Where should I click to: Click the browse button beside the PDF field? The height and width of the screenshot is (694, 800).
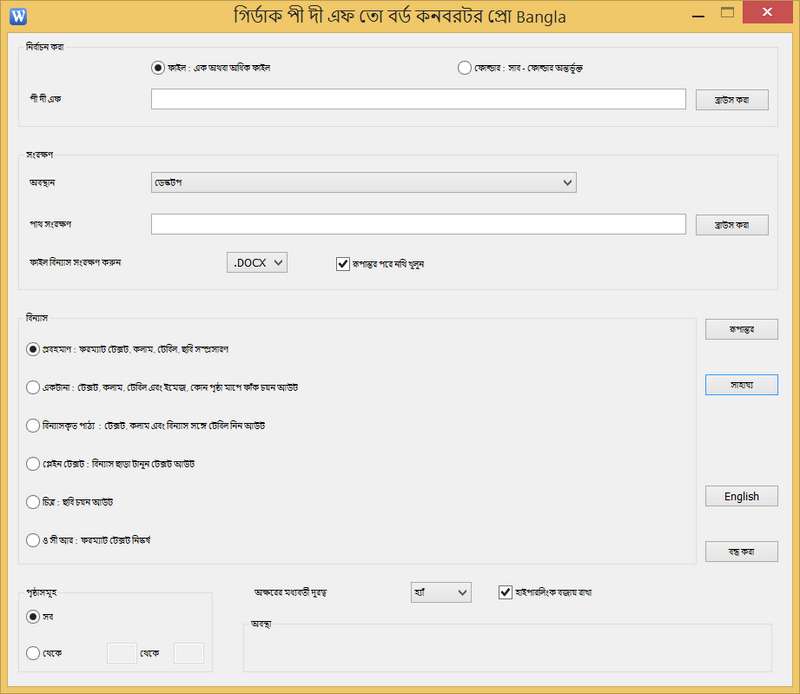pos(731,100)
